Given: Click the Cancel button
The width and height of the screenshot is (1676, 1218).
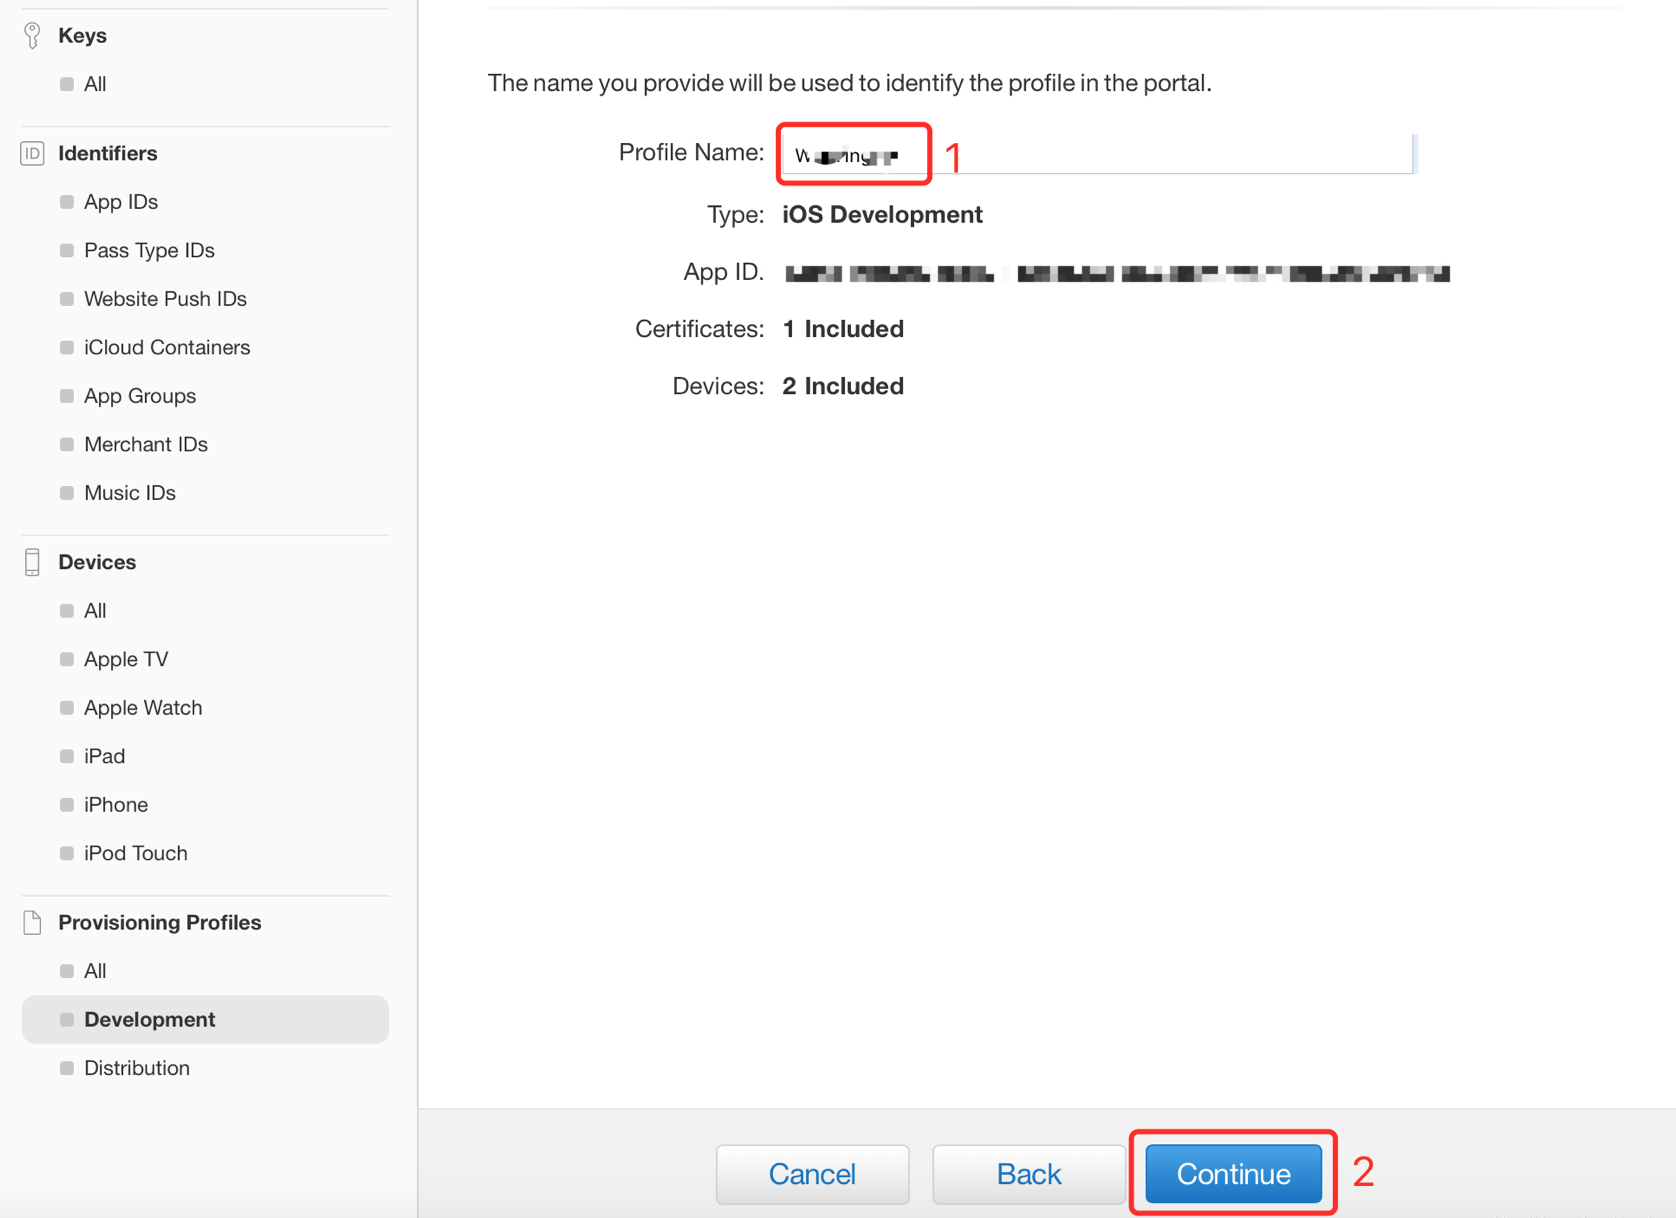Looking at the screenshot, I should (812, 1174).
